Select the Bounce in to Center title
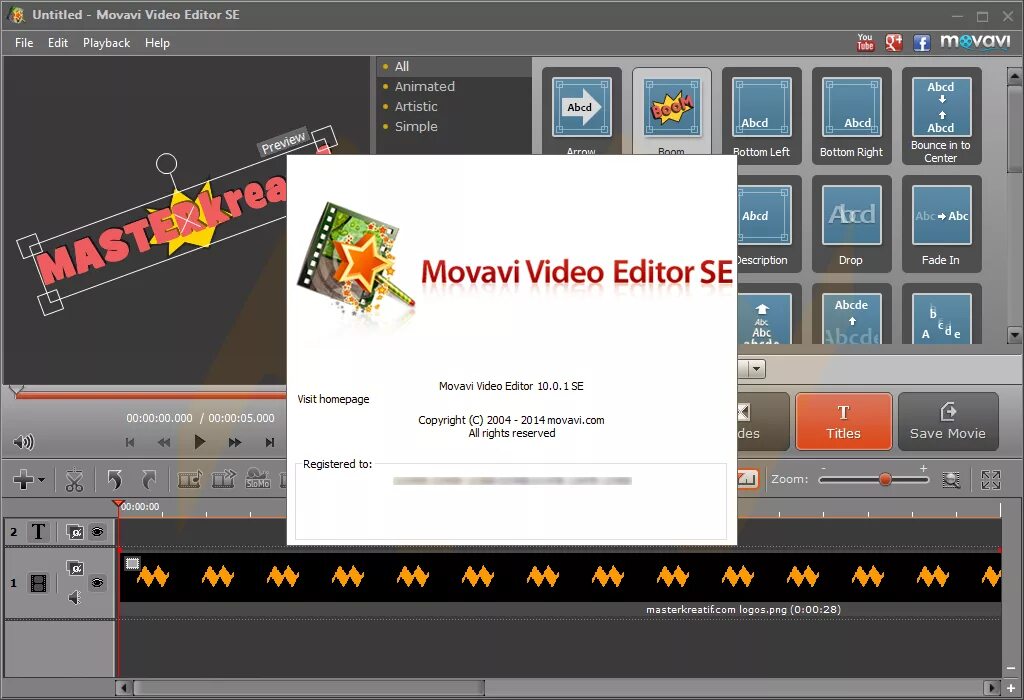 (x=941, y=116)
